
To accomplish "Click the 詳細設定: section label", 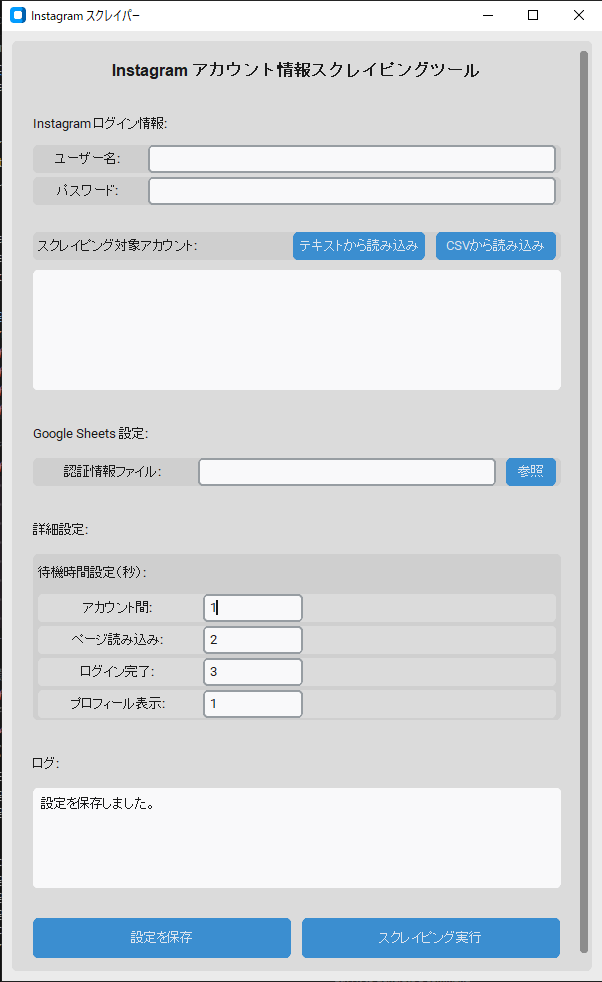I will pyautogui.click(x=61, y=529).
